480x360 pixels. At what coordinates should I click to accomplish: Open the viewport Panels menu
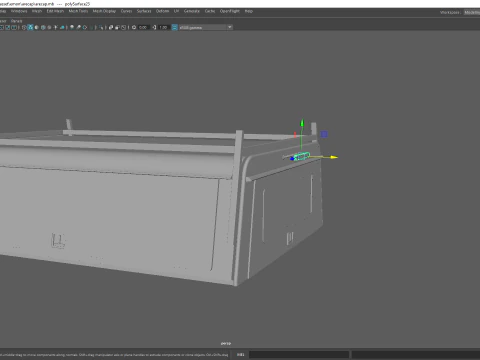click(16, 21)
